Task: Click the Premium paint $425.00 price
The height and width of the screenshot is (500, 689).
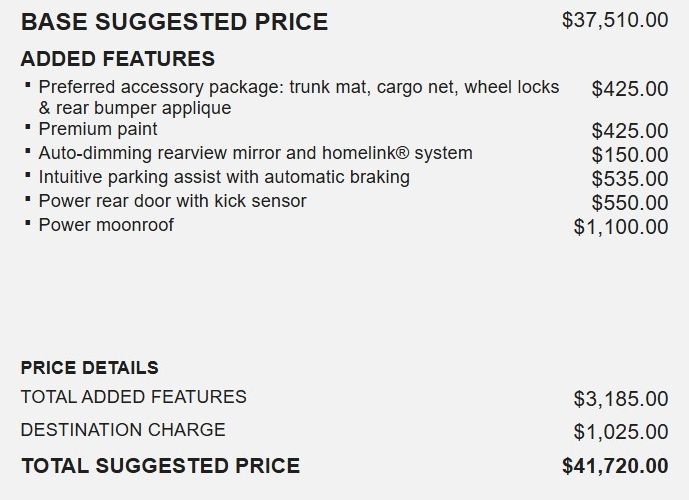Action: [x=630, y=131]
